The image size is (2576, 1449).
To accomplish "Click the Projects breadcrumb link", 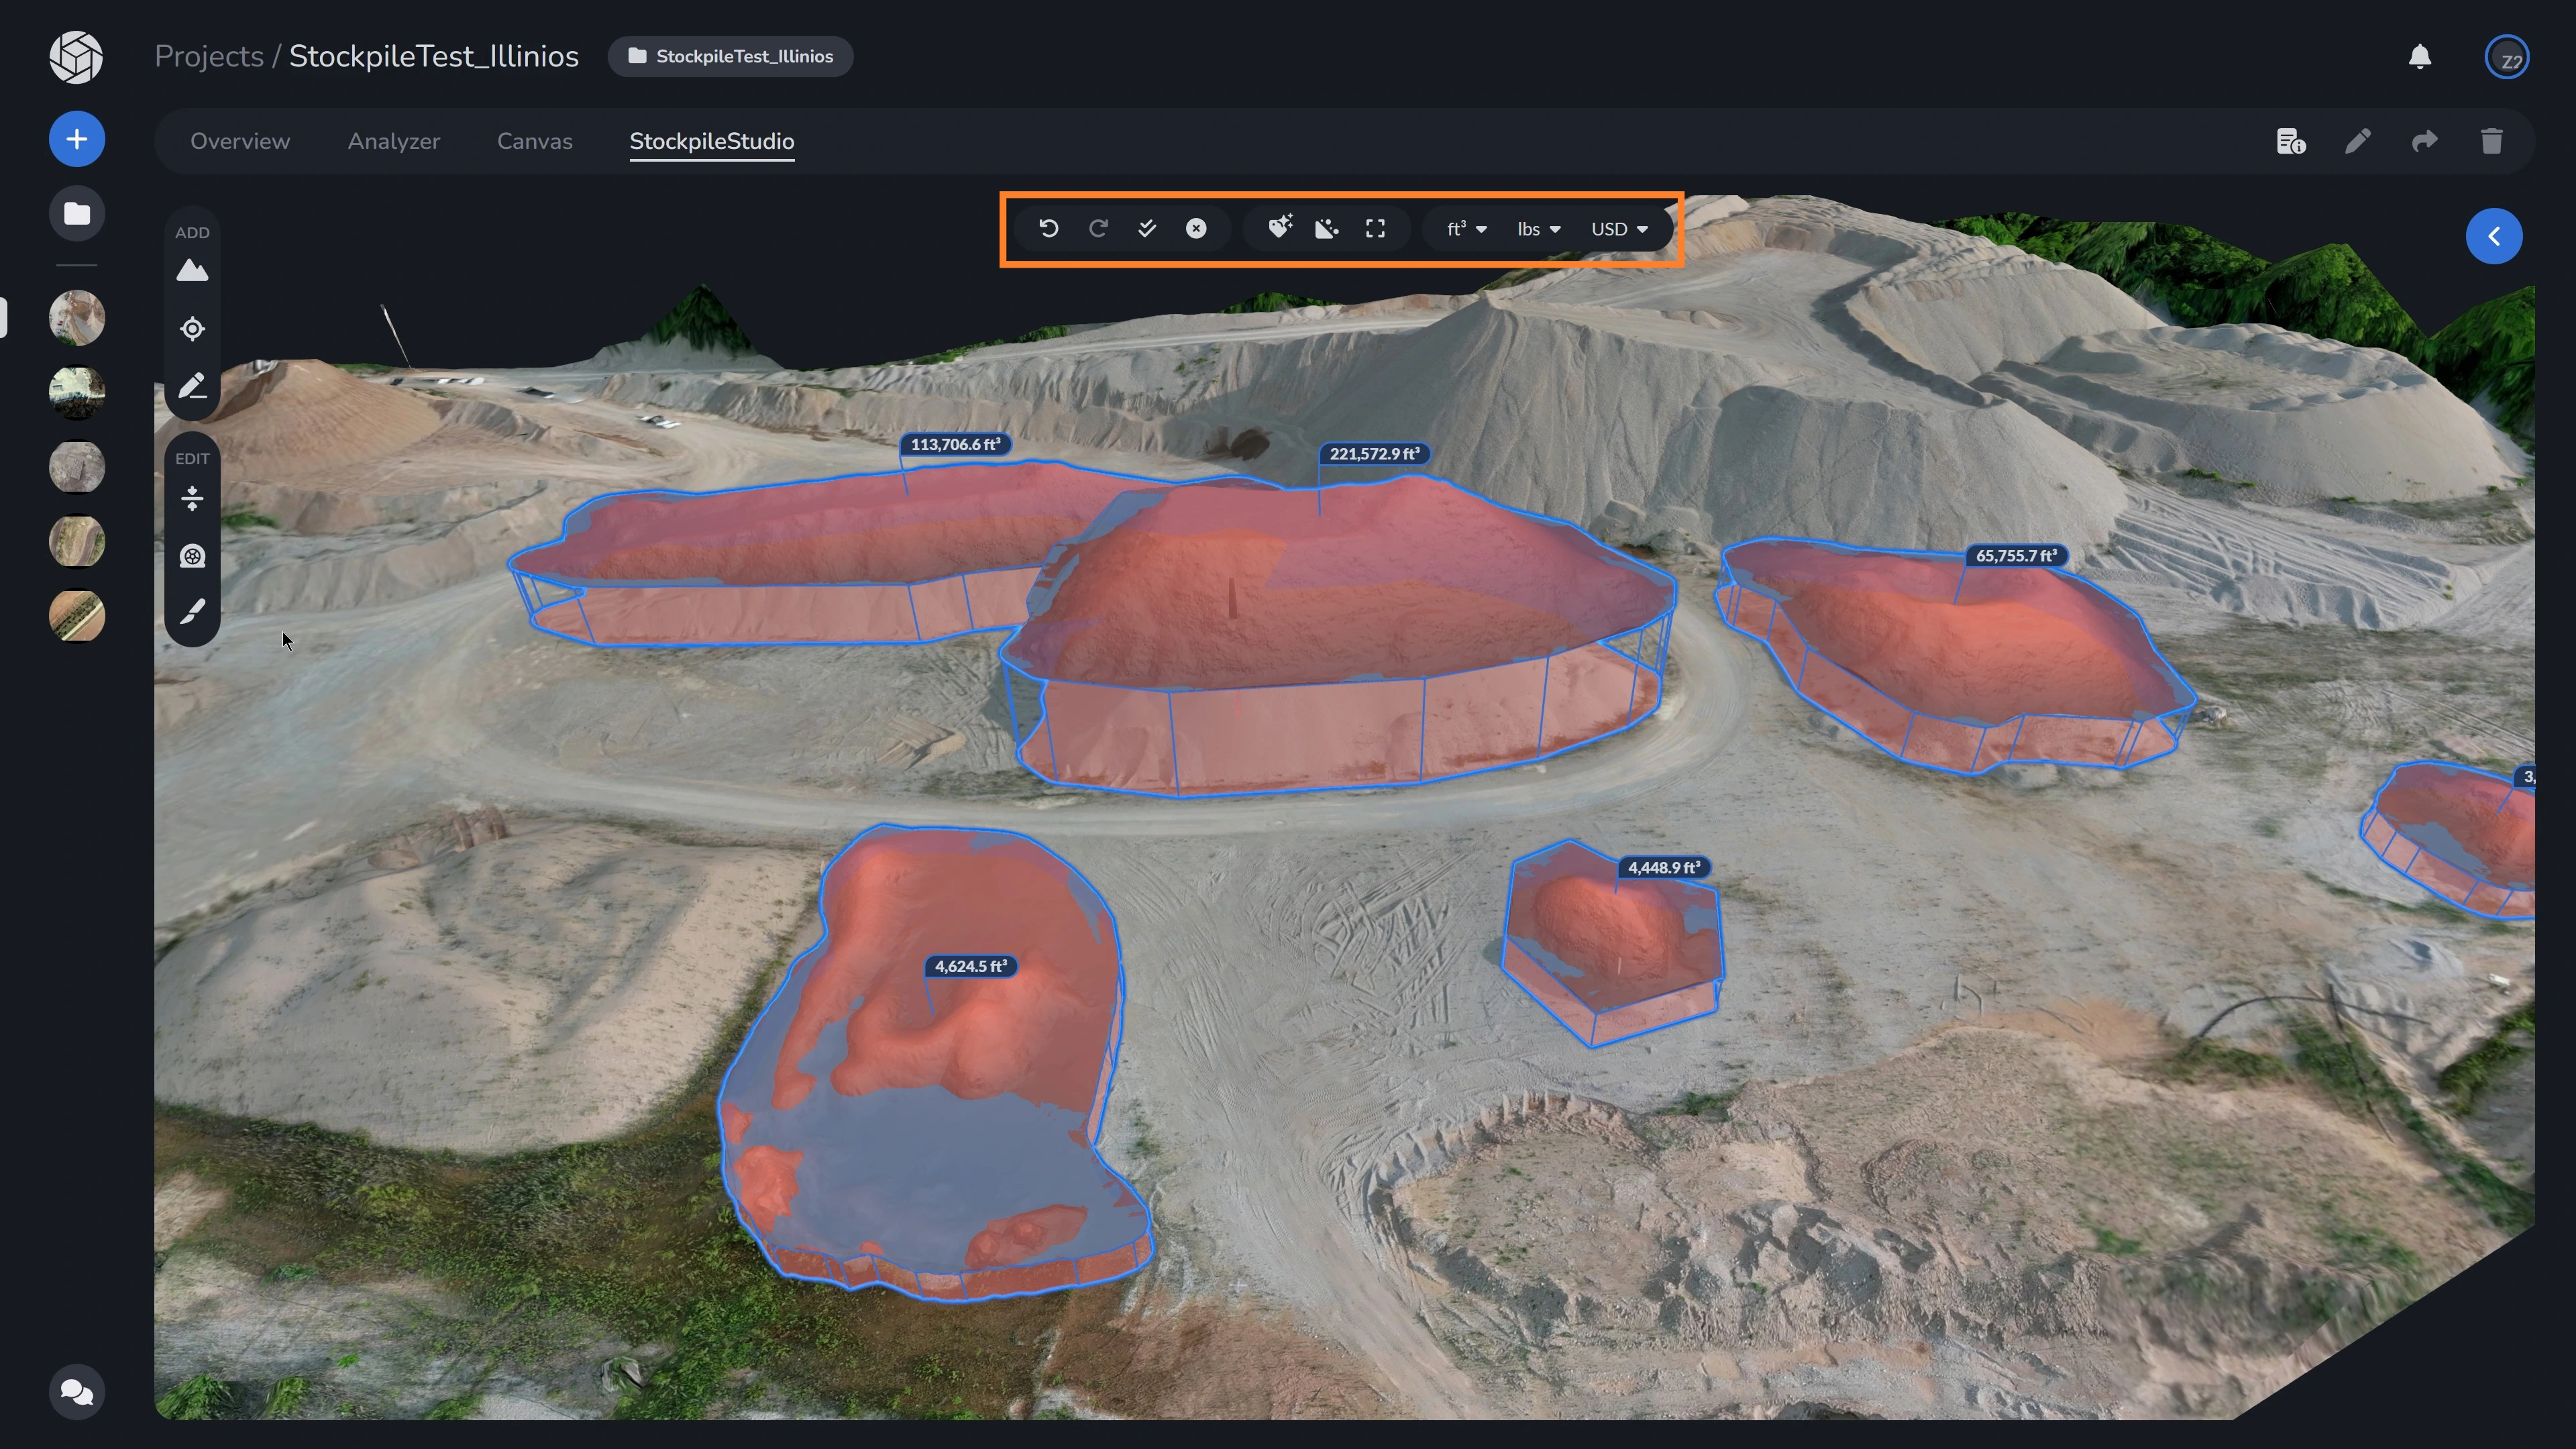I will click(208, 56).
